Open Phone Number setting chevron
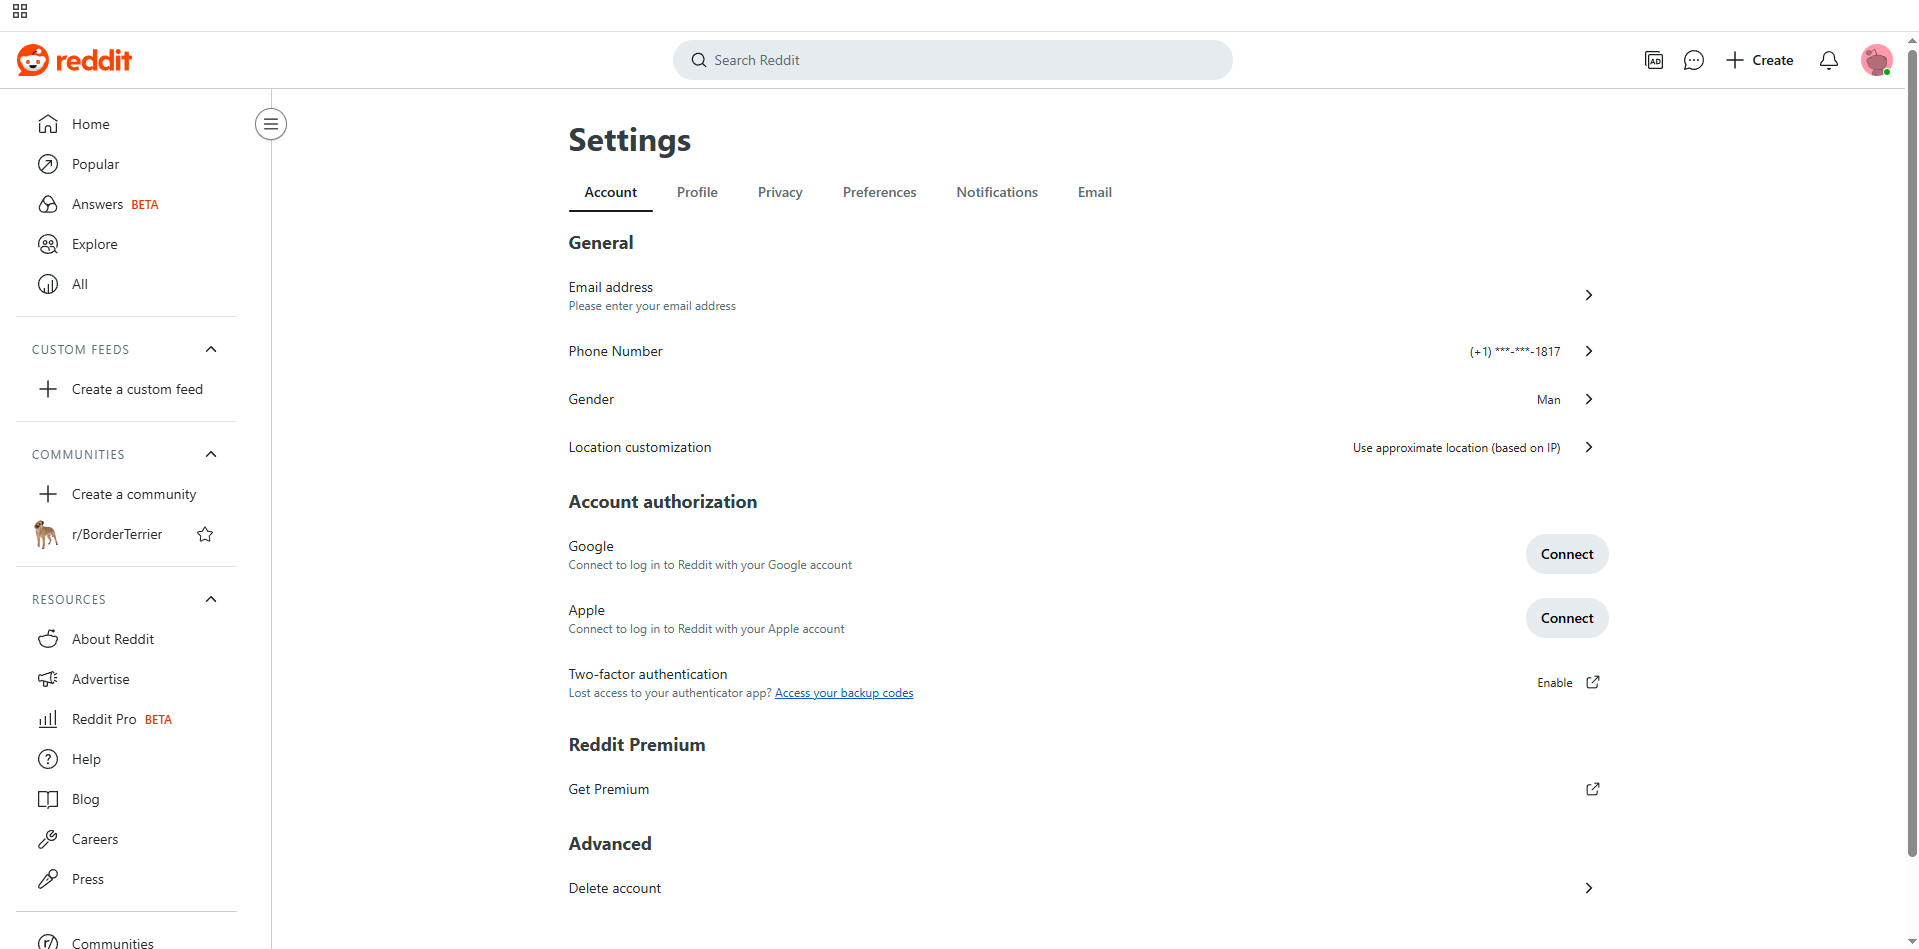Image resolution: width=1919 pixels, height=949 pixels. tap(1589, 351)
